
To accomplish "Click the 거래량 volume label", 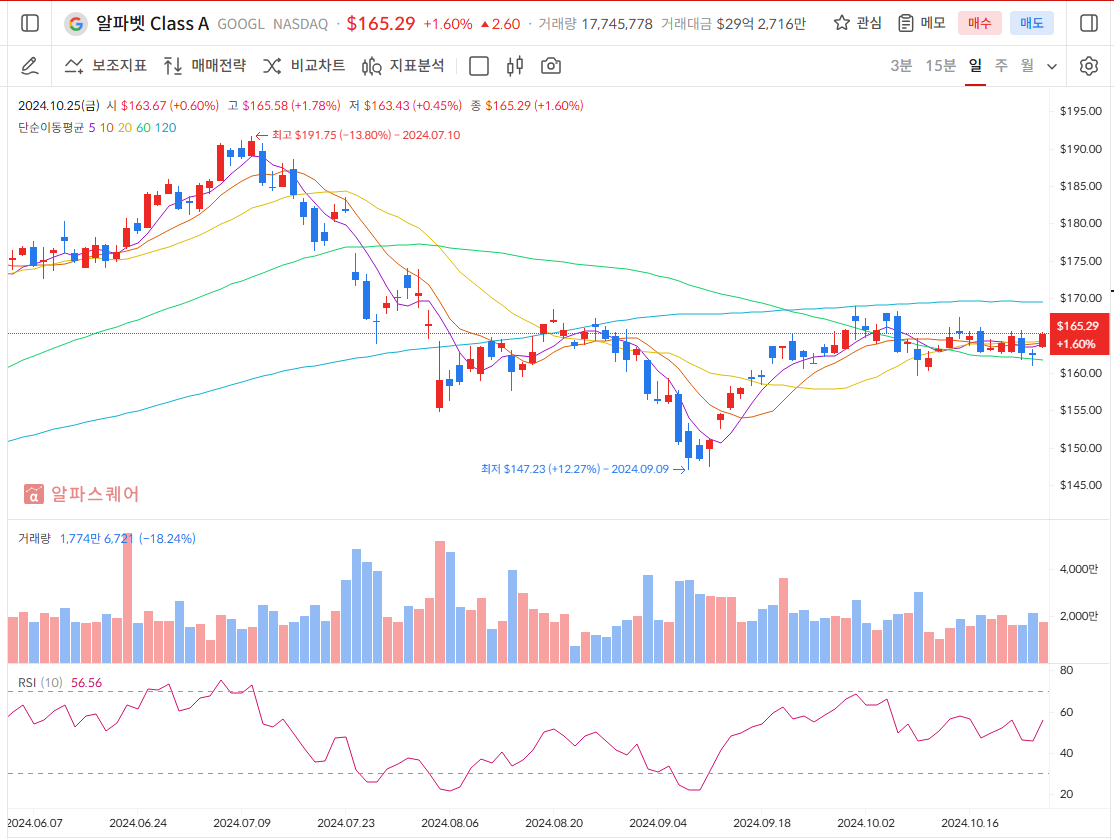I will click(x=34, y=538).
